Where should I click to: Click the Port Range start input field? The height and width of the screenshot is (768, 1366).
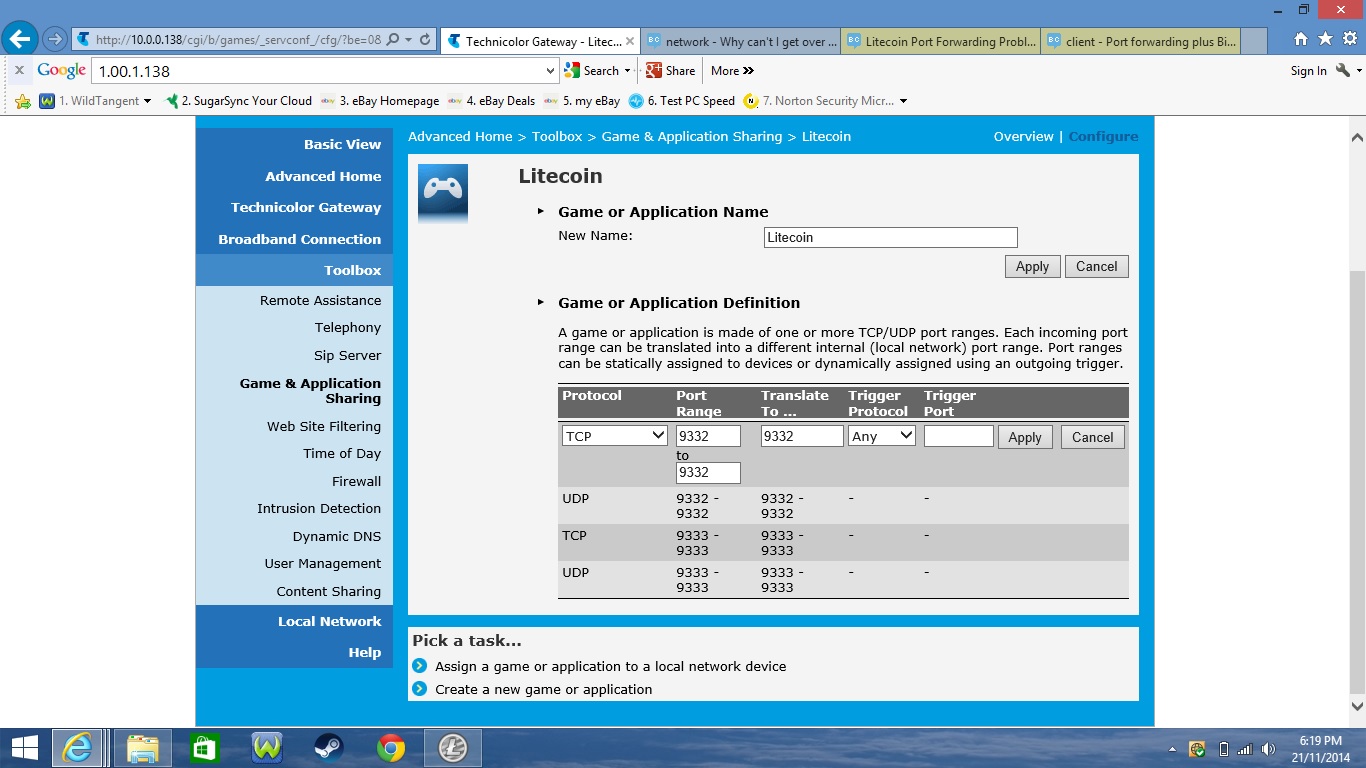708,436
